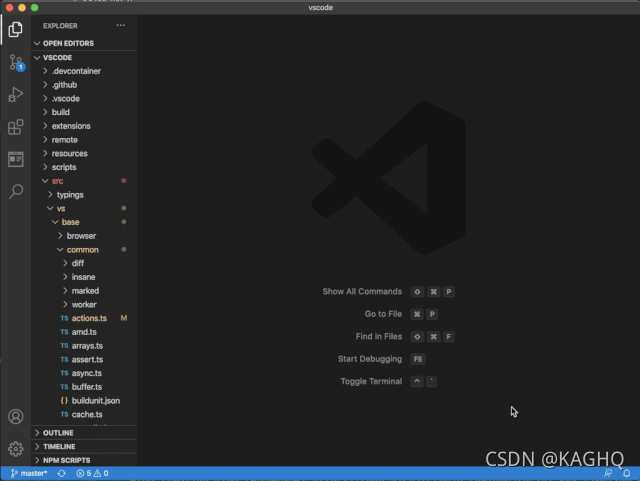Collapse the common folder
Viewport: 640px width, 481px height.
(84, 249)
